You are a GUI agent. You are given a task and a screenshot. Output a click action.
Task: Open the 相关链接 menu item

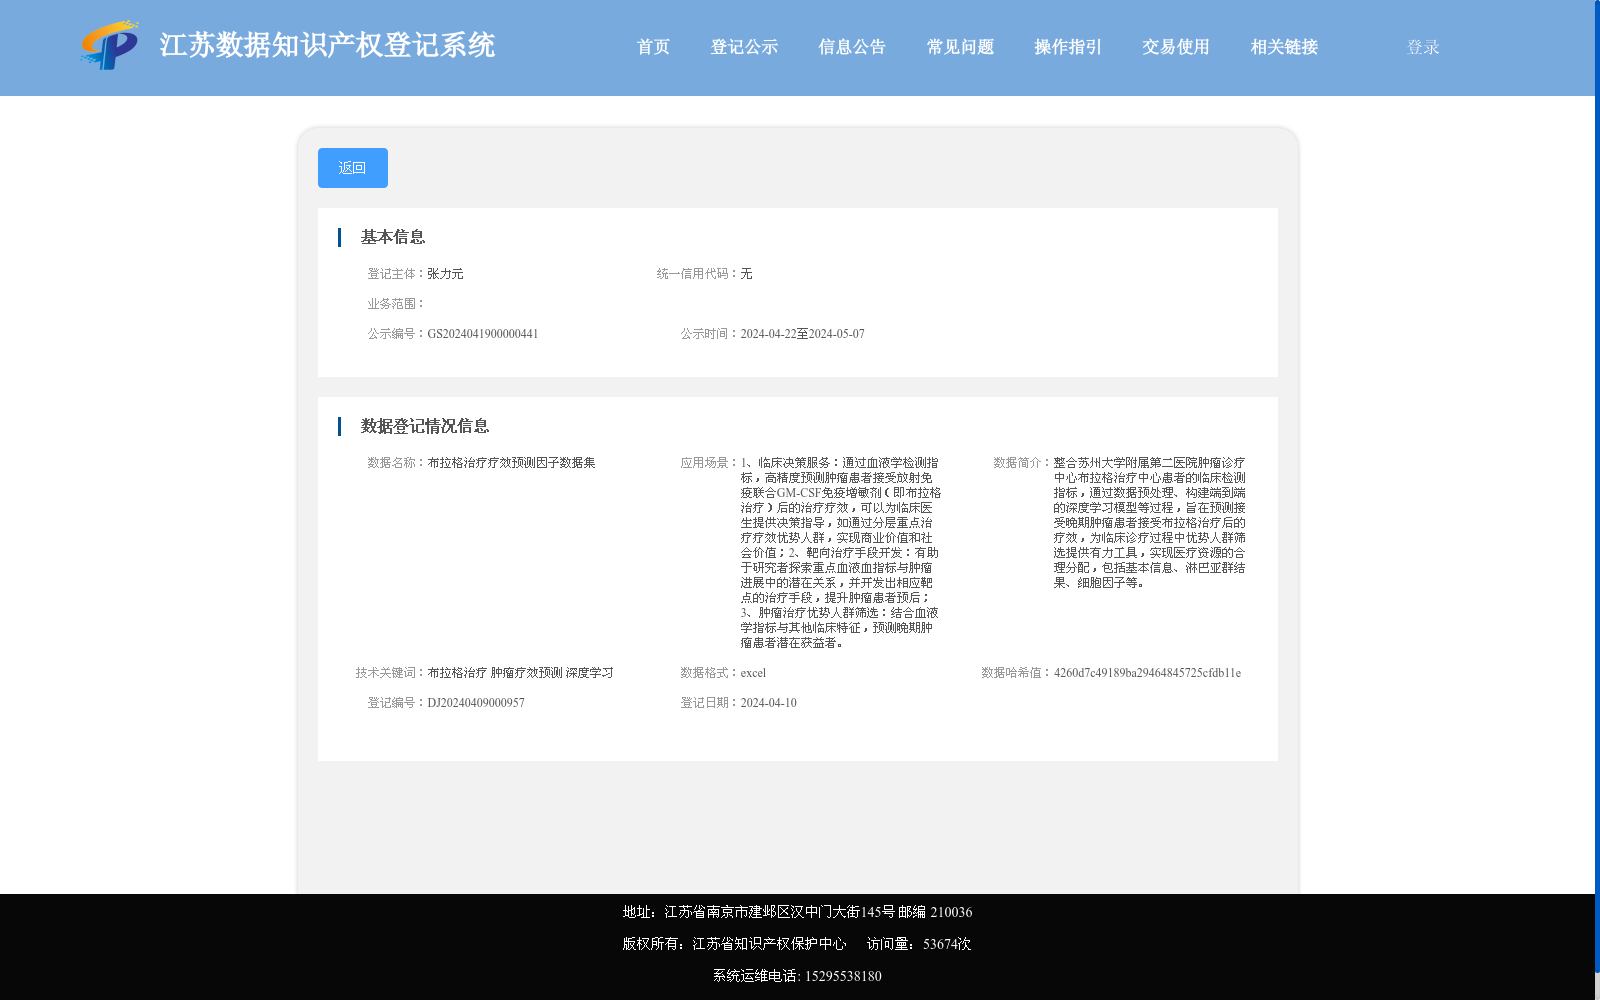(1284, 47)
